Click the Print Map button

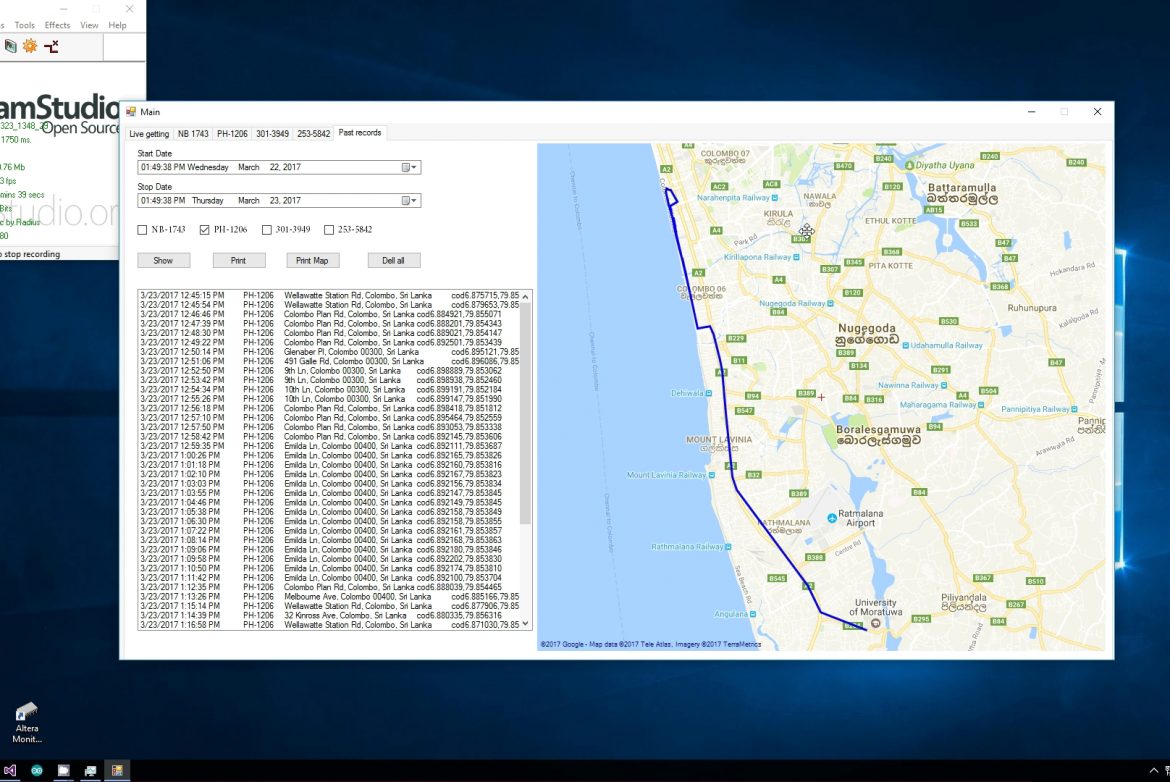(312, 261)
